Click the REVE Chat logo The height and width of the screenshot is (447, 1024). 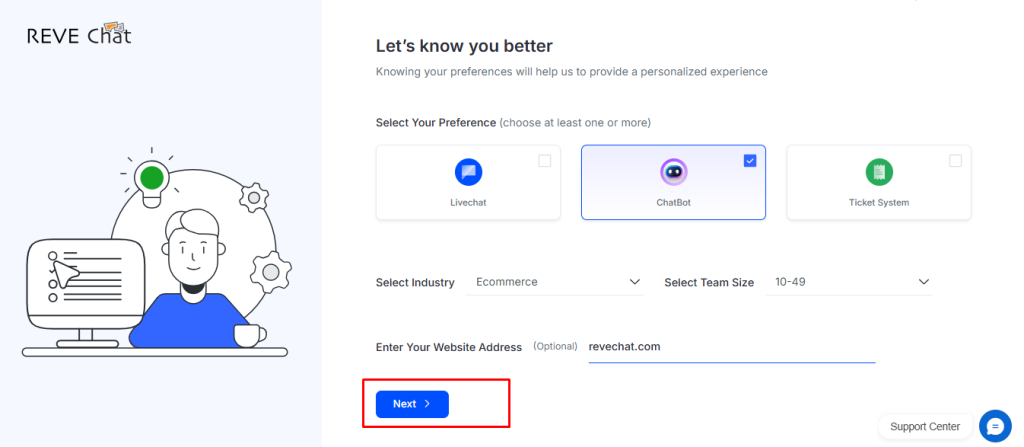tap(79, 35)
